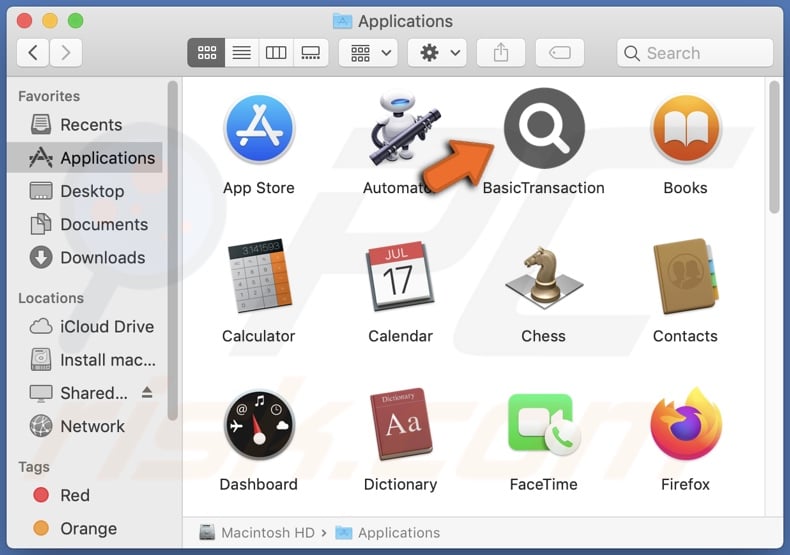The height and width of the screenshot is (555, 790).
Task: Filter by the Orange tag
Action: [85, 528]
